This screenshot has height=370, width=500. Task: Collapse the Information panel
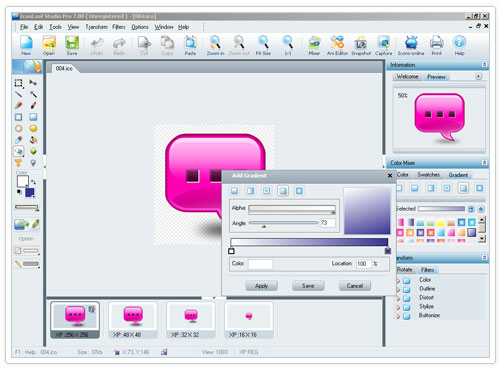[485, 64]
